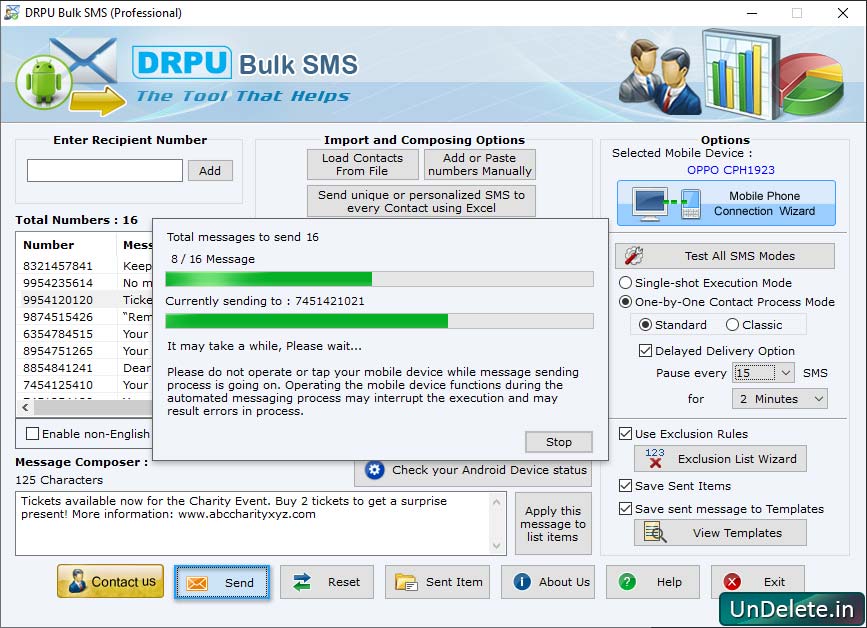867x628 pixels.
Task: Click View Templates button
Action: [720, 533]
